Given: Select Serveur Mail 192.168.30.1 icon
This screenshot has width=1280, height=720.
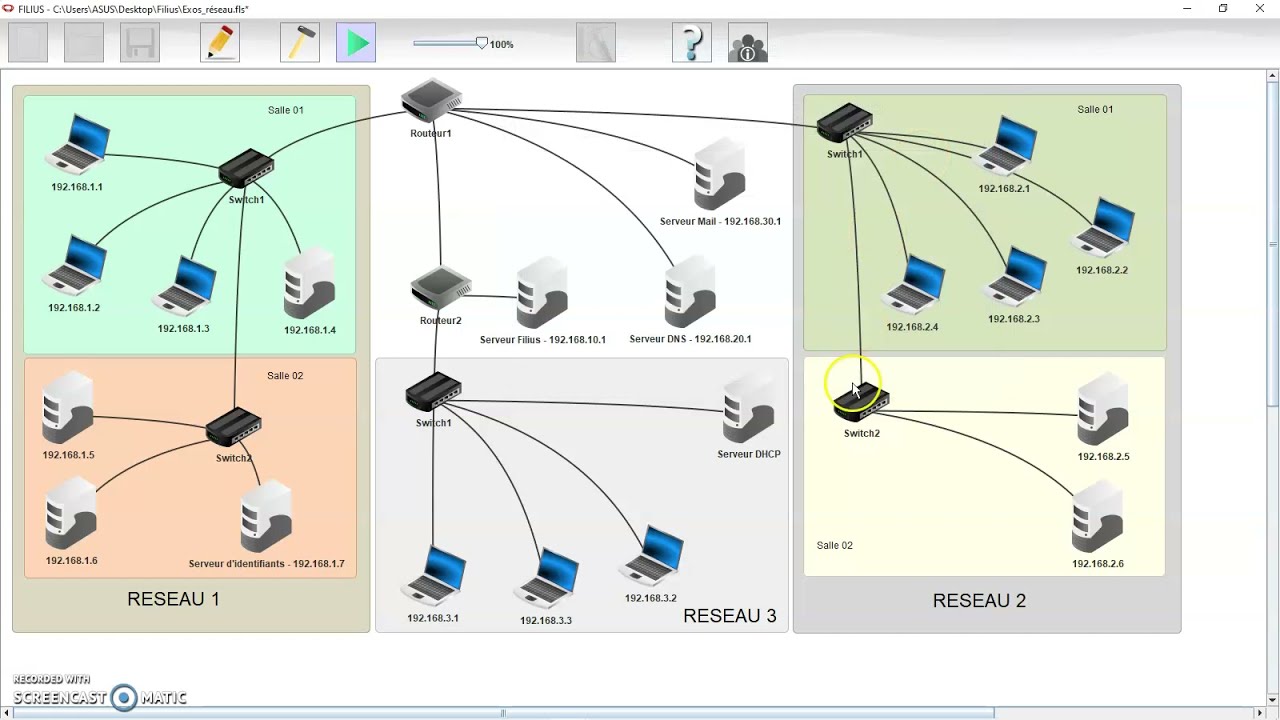Looking at the screenshot, I should [720, 175].
